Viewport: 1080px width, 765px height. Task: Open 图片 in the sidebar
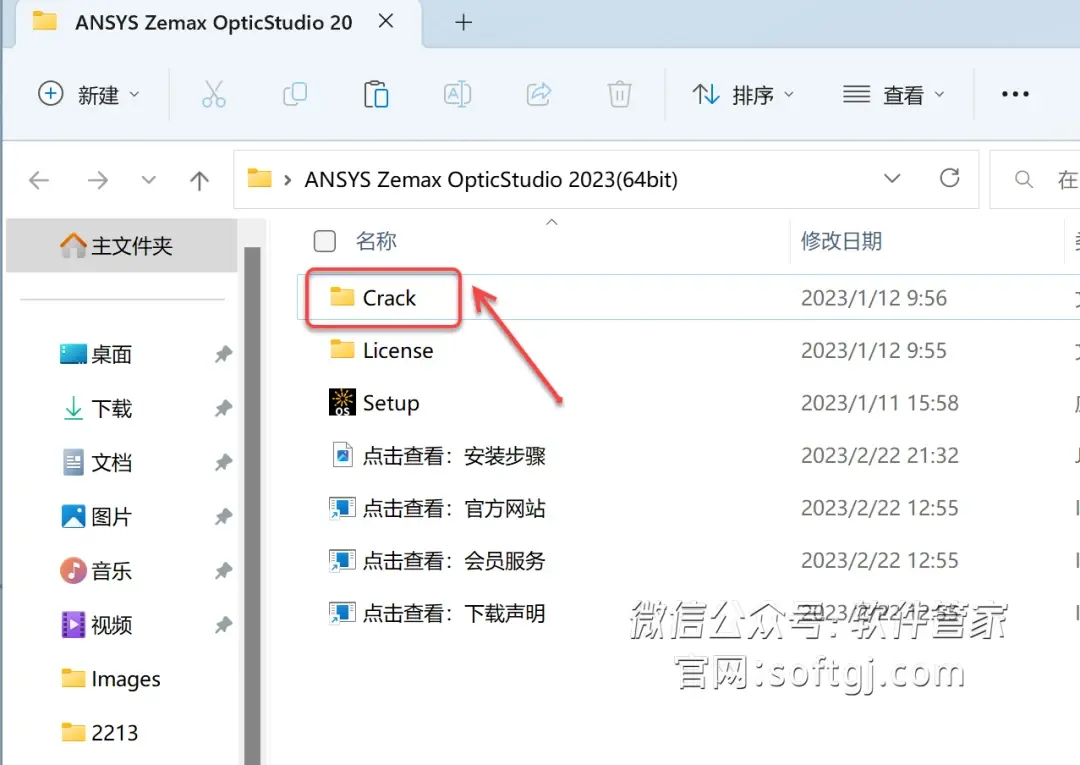[x=96, y=516]
